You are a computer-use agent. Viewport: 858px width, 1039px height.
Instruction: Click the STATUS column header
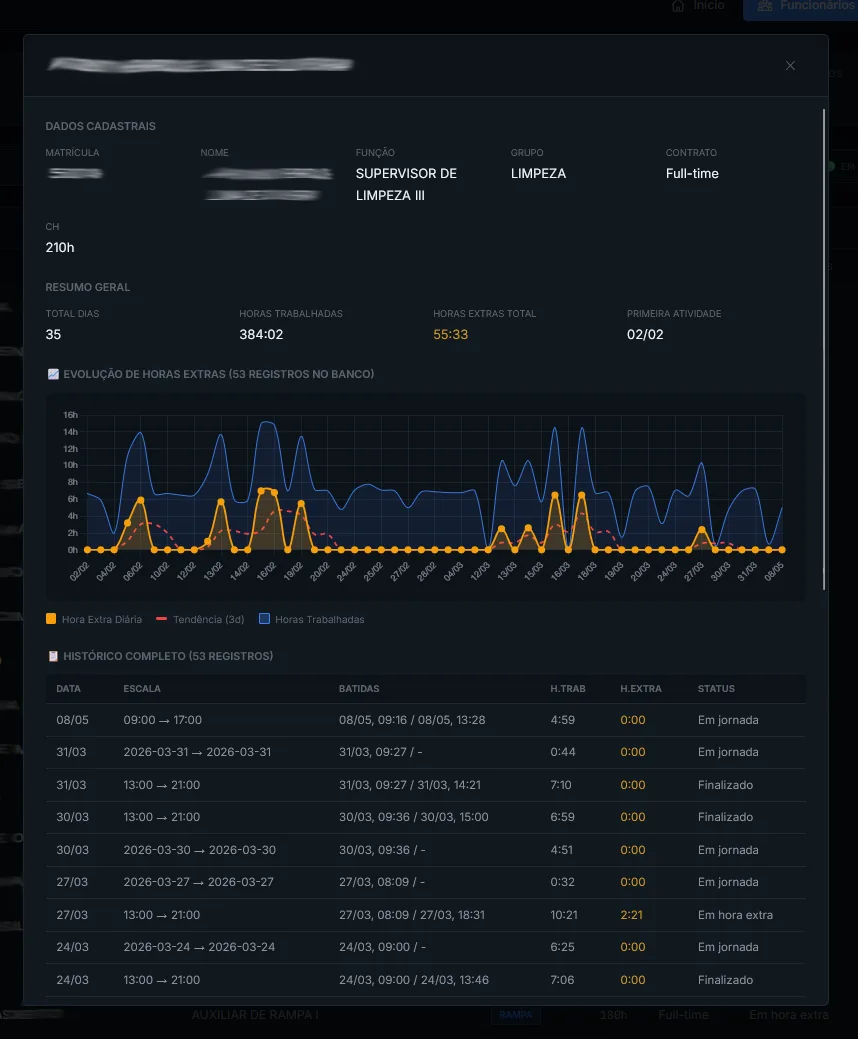click(x=716, y=688)
